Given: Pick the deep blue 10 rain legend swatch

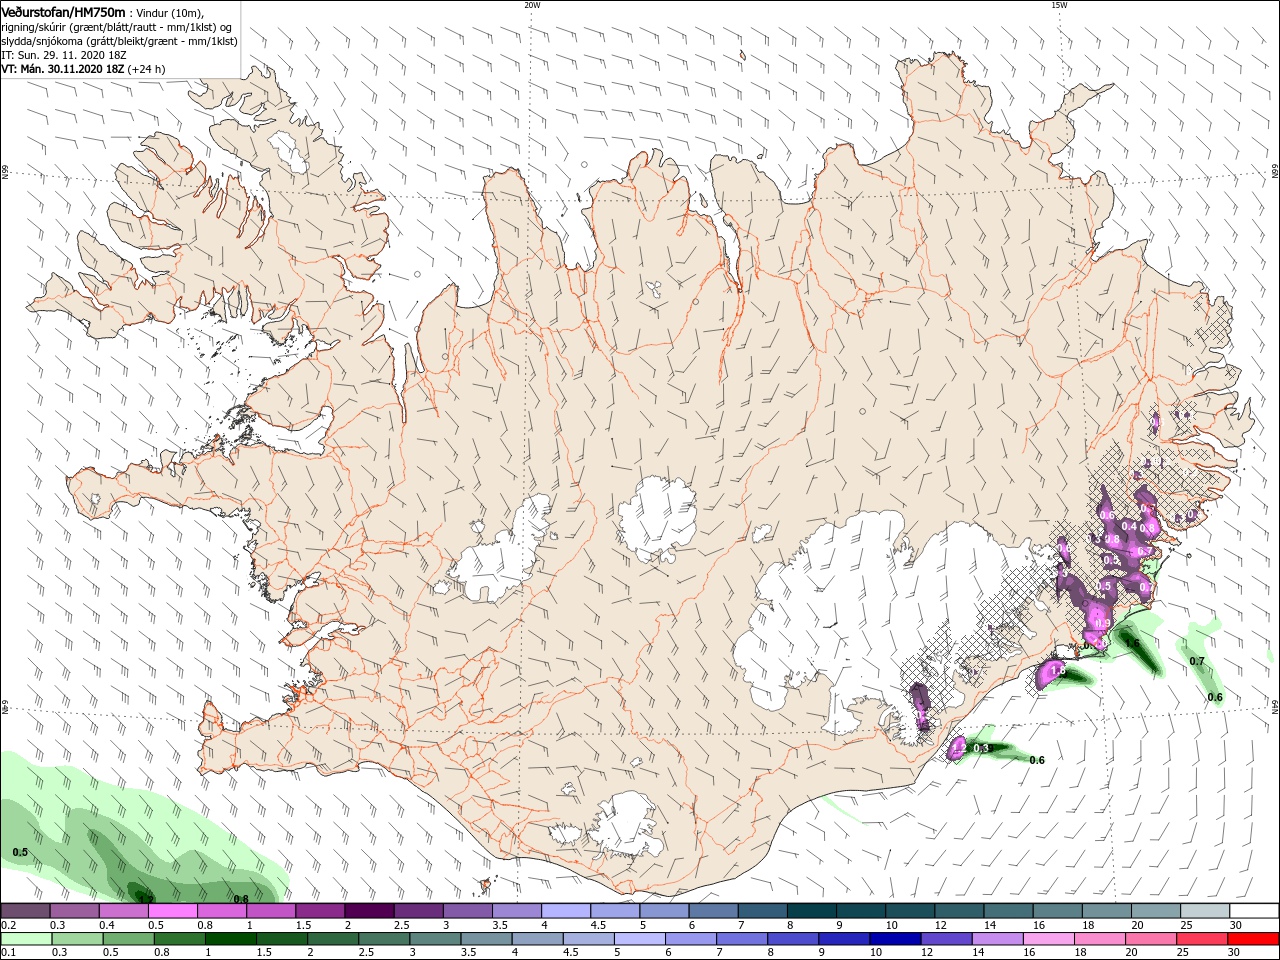Looking at the screenshot, I should pyautogui.click(x=893, y=939).
